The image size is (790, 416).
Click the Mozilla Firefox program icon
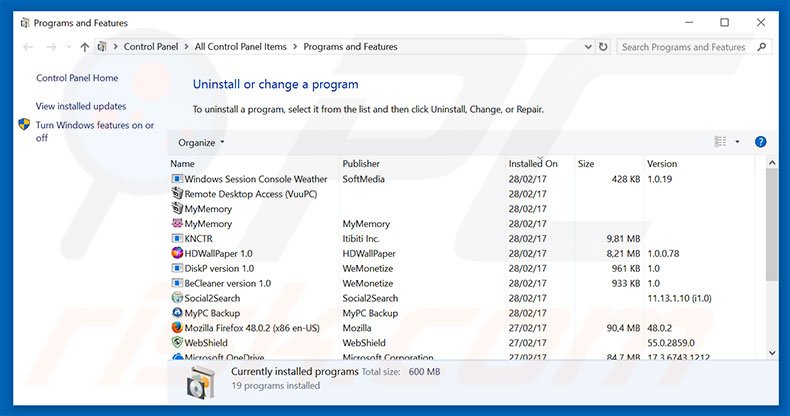click(x=177, y=327)
